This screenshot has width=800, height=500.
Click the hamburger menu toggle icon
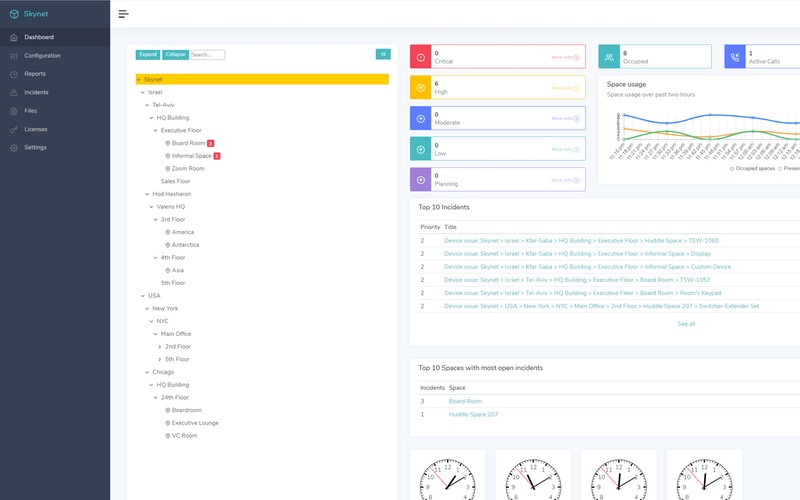pyautogui.click(x=123, y=14)
